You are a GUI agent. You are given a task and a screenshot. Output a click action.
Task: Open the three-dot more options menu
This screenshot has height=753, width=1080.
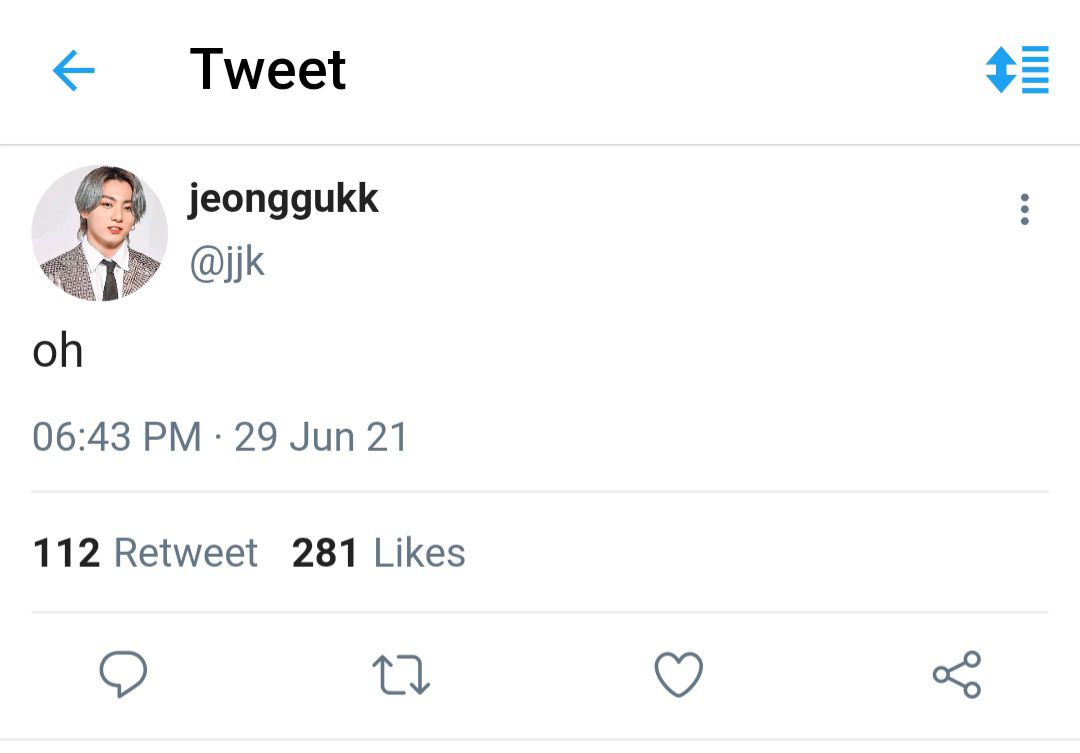(x=1024, y=209)
